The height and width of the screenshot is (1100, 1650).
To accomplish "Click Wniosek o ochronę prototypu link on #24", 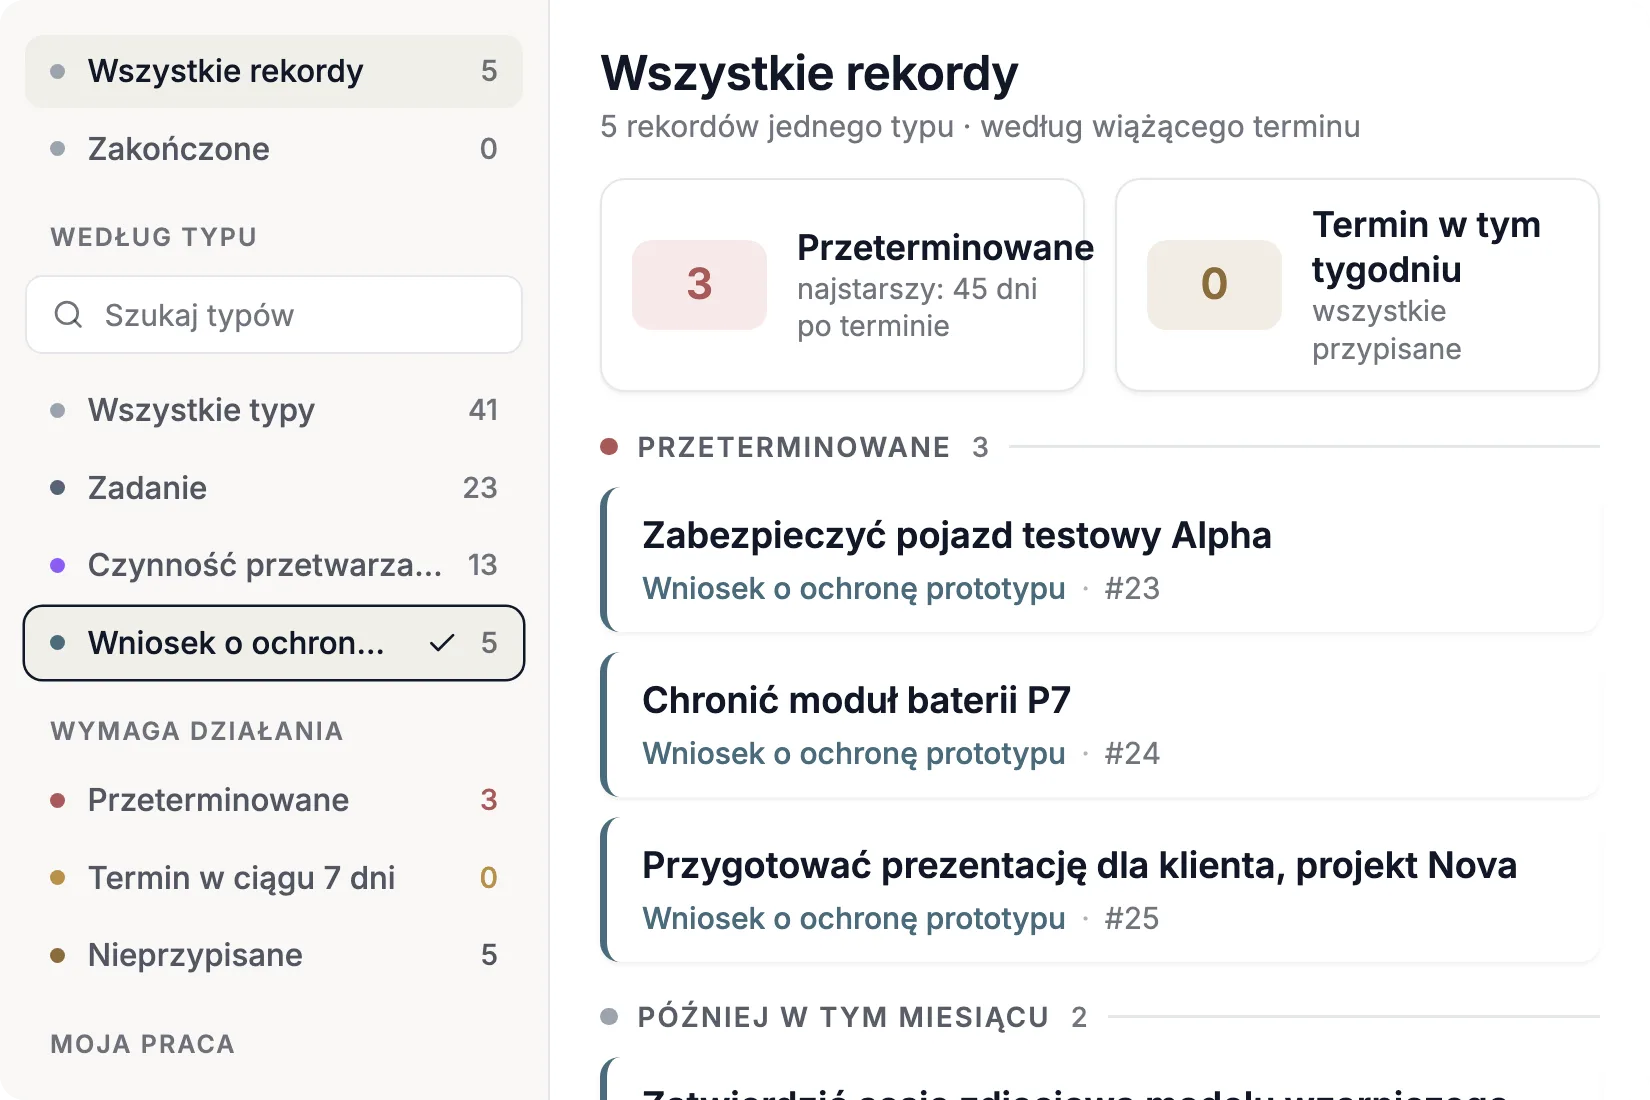I will (854, 754).
